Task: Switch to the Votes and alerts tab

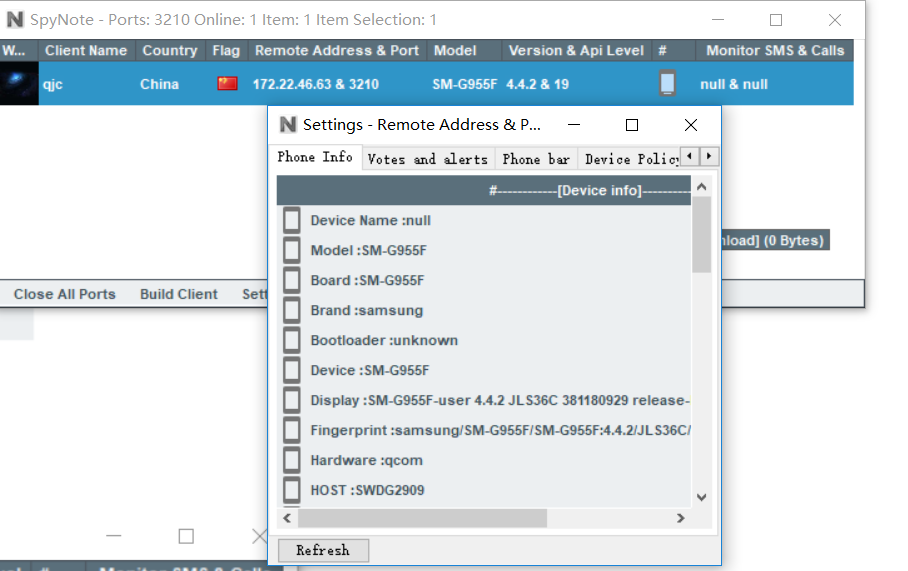Action: point(428,159)
